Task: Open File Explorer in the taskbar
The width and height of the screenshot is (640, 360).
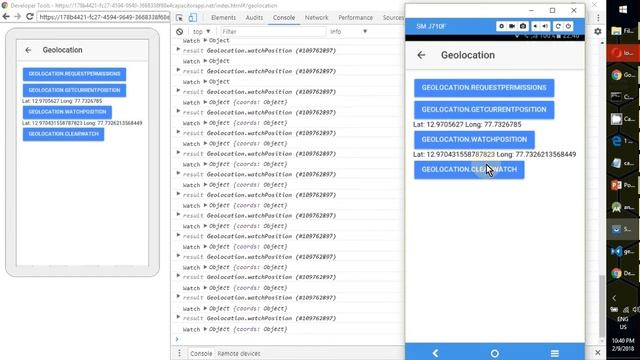Action: pos(623,31)
